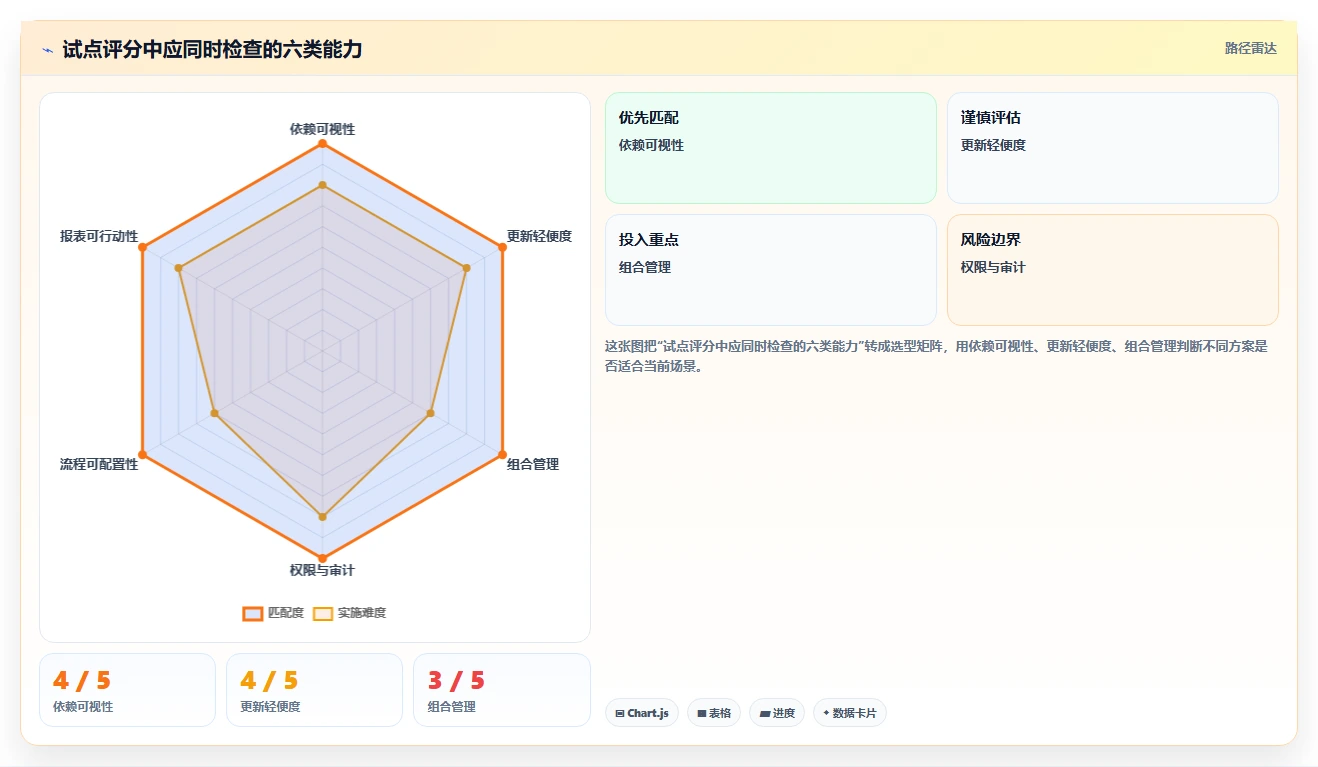Click the 组合管理 radar axis label
Screen dimensions: 1318x767
click(x=533, y=464)
